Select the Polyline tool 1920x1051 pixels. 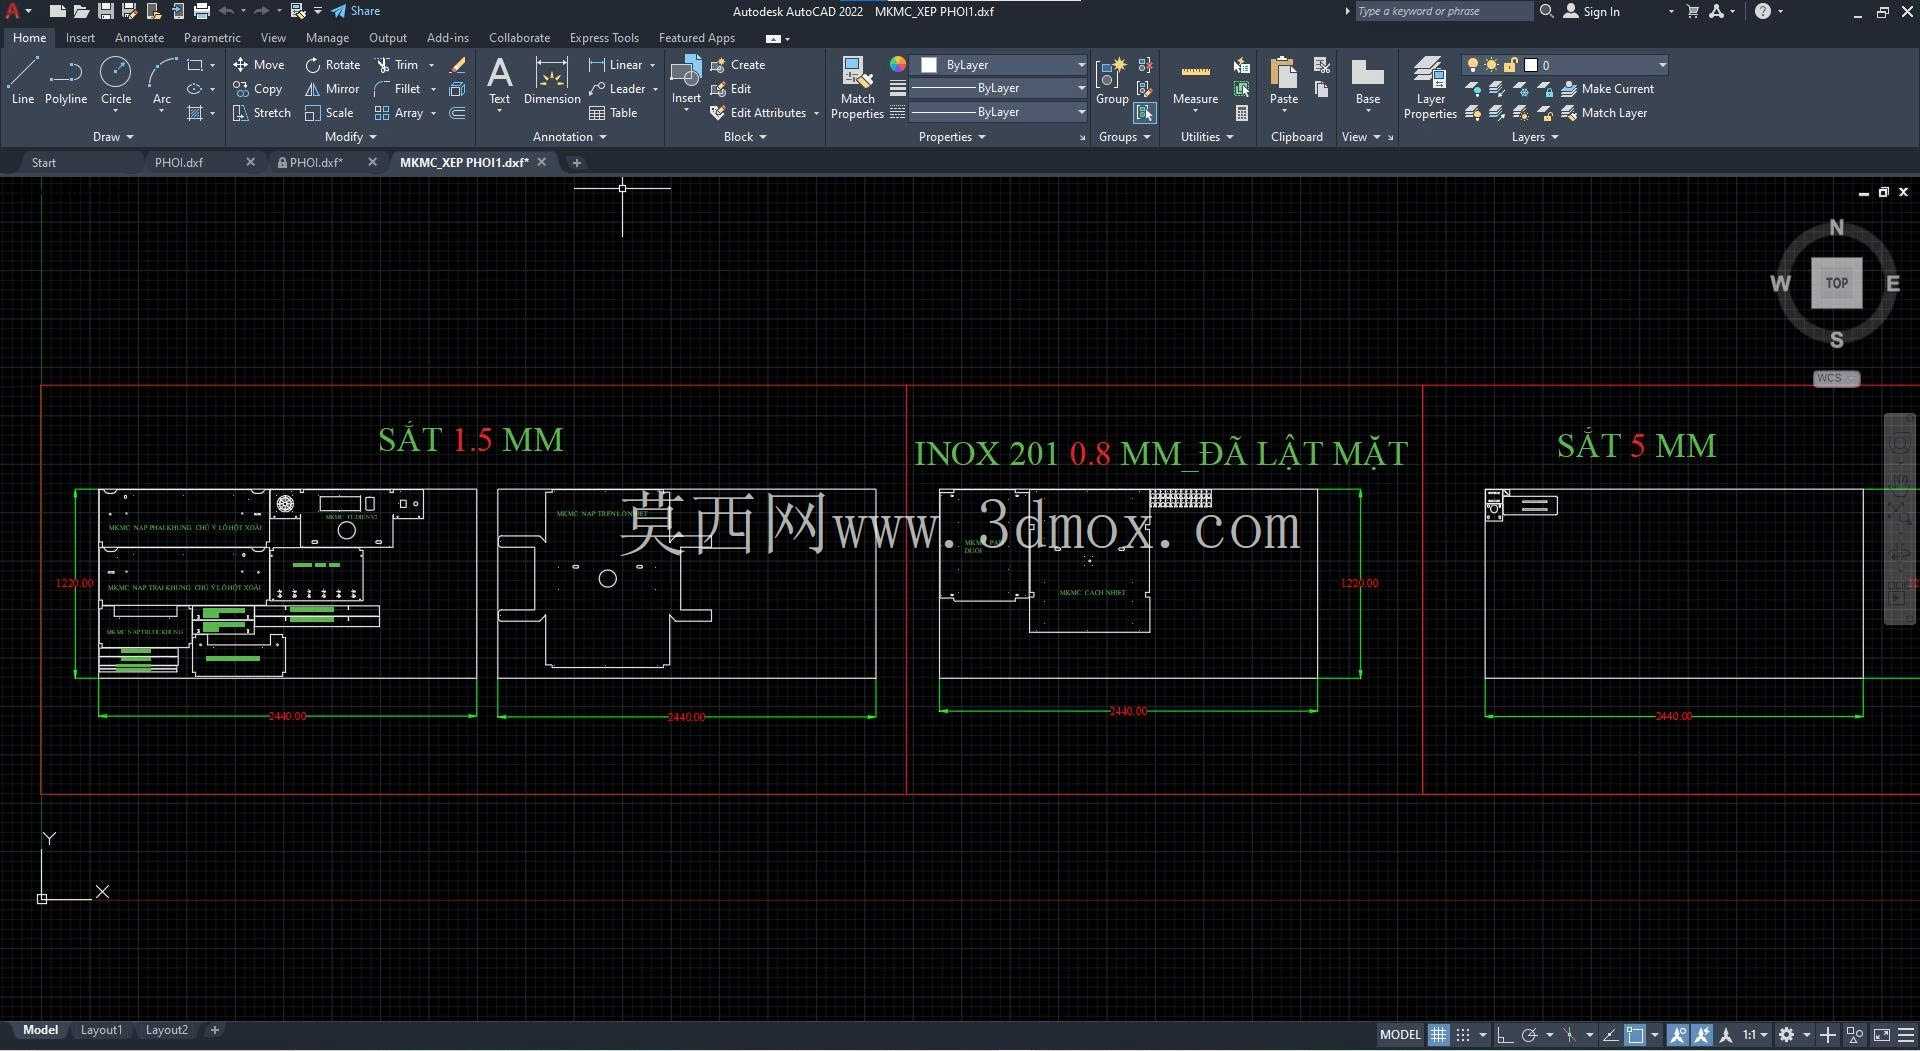pos(66,80)
